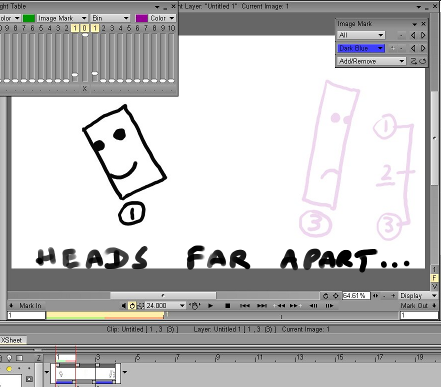The width and height of the screenshot is (441, 387).
Task: Open the Color dropdown beside purple swatch
Action: pos(162,18)
